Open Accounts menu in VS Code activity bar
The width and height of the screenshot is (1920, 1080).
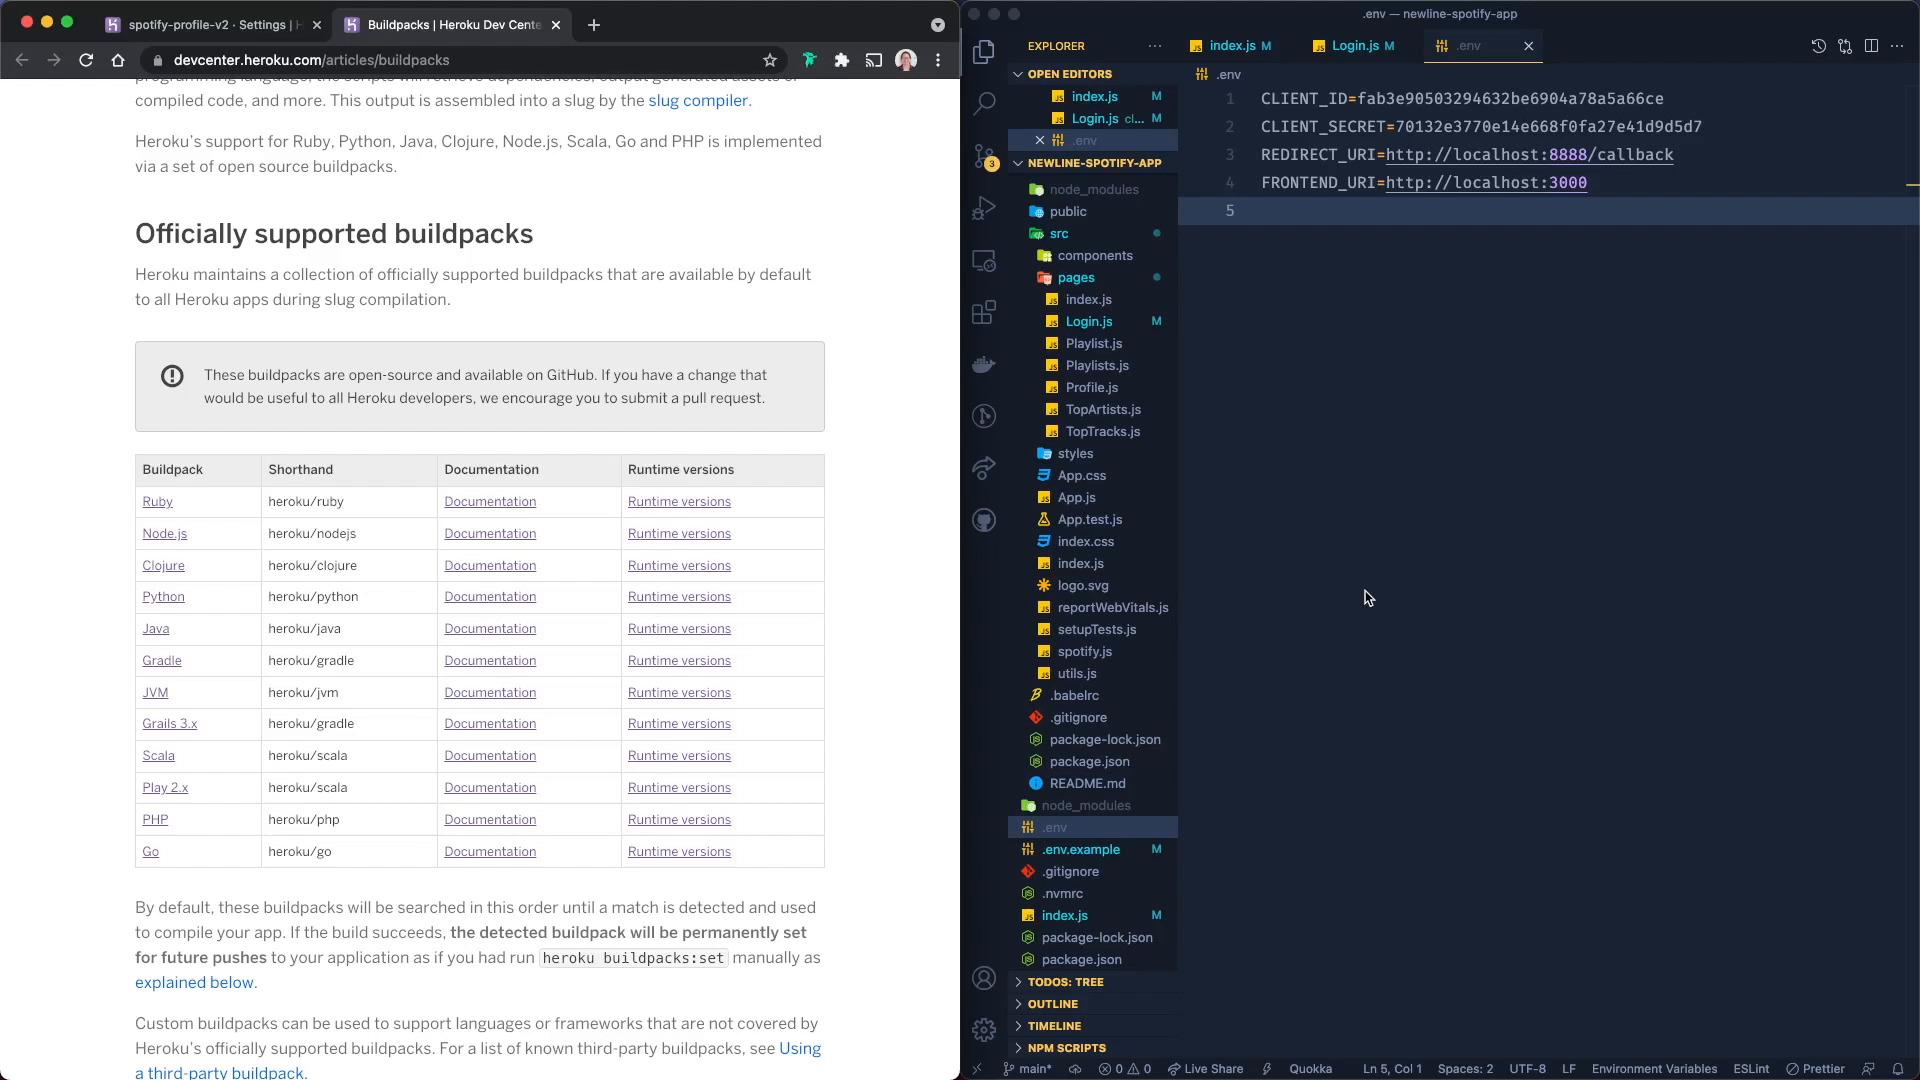pos(984,978)
